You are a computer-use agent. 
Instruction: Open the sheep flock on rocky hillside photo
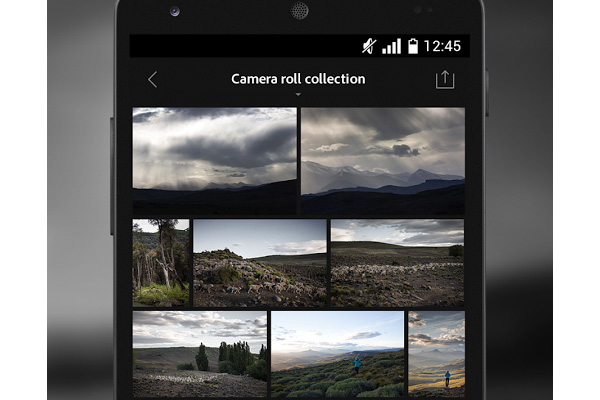pyautogui.click(x=260, y=263)
